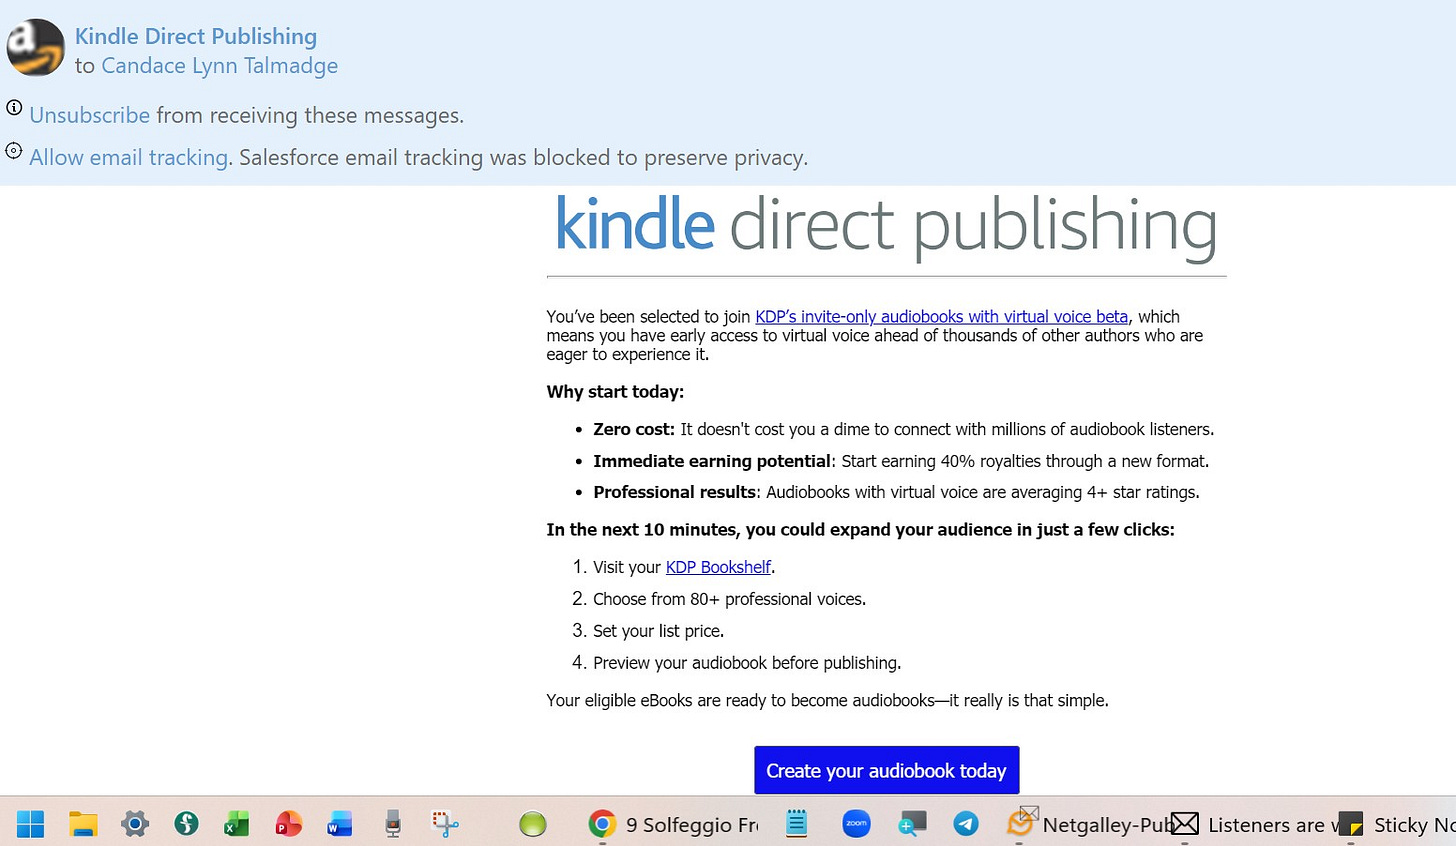The width and height of the screenshot is (1456, 846).
Task: Switch to Listeners are mail window
Action: pyautogui.click(x=1255, y=824)
